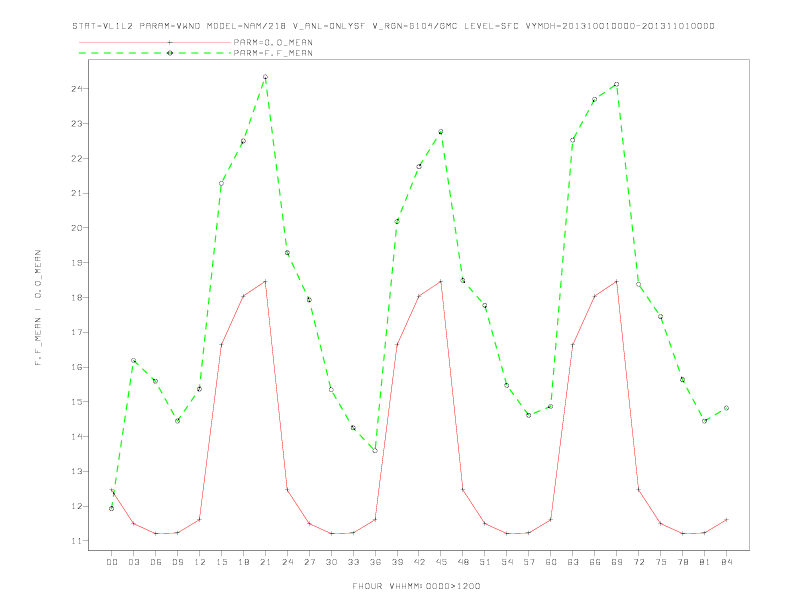Click y-axis tick label 22

point(77,159)
